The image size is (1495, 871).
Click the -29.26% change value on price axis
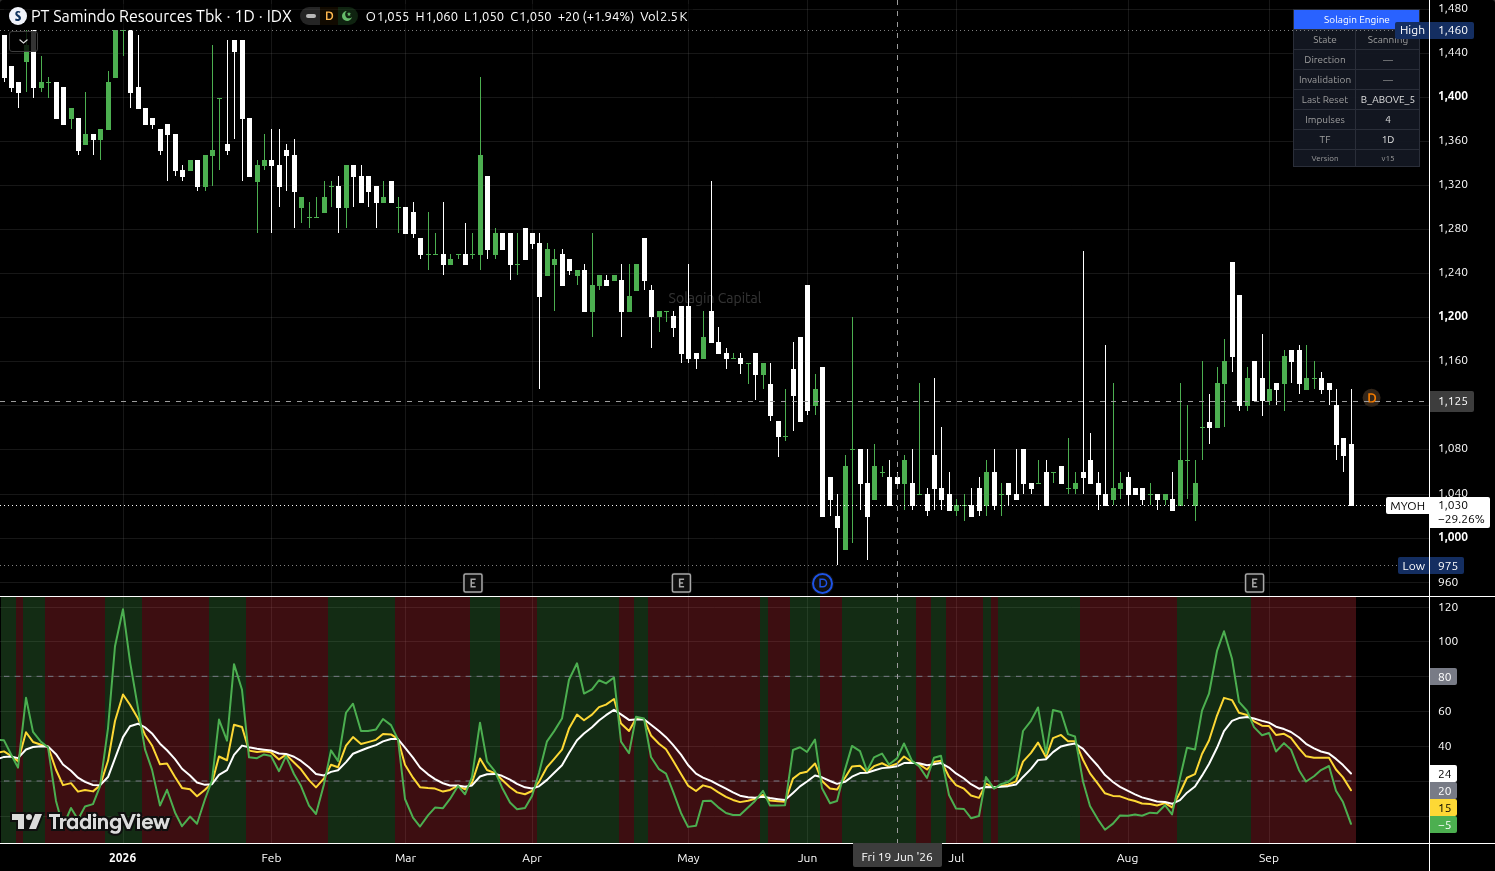pos(1461,519)
